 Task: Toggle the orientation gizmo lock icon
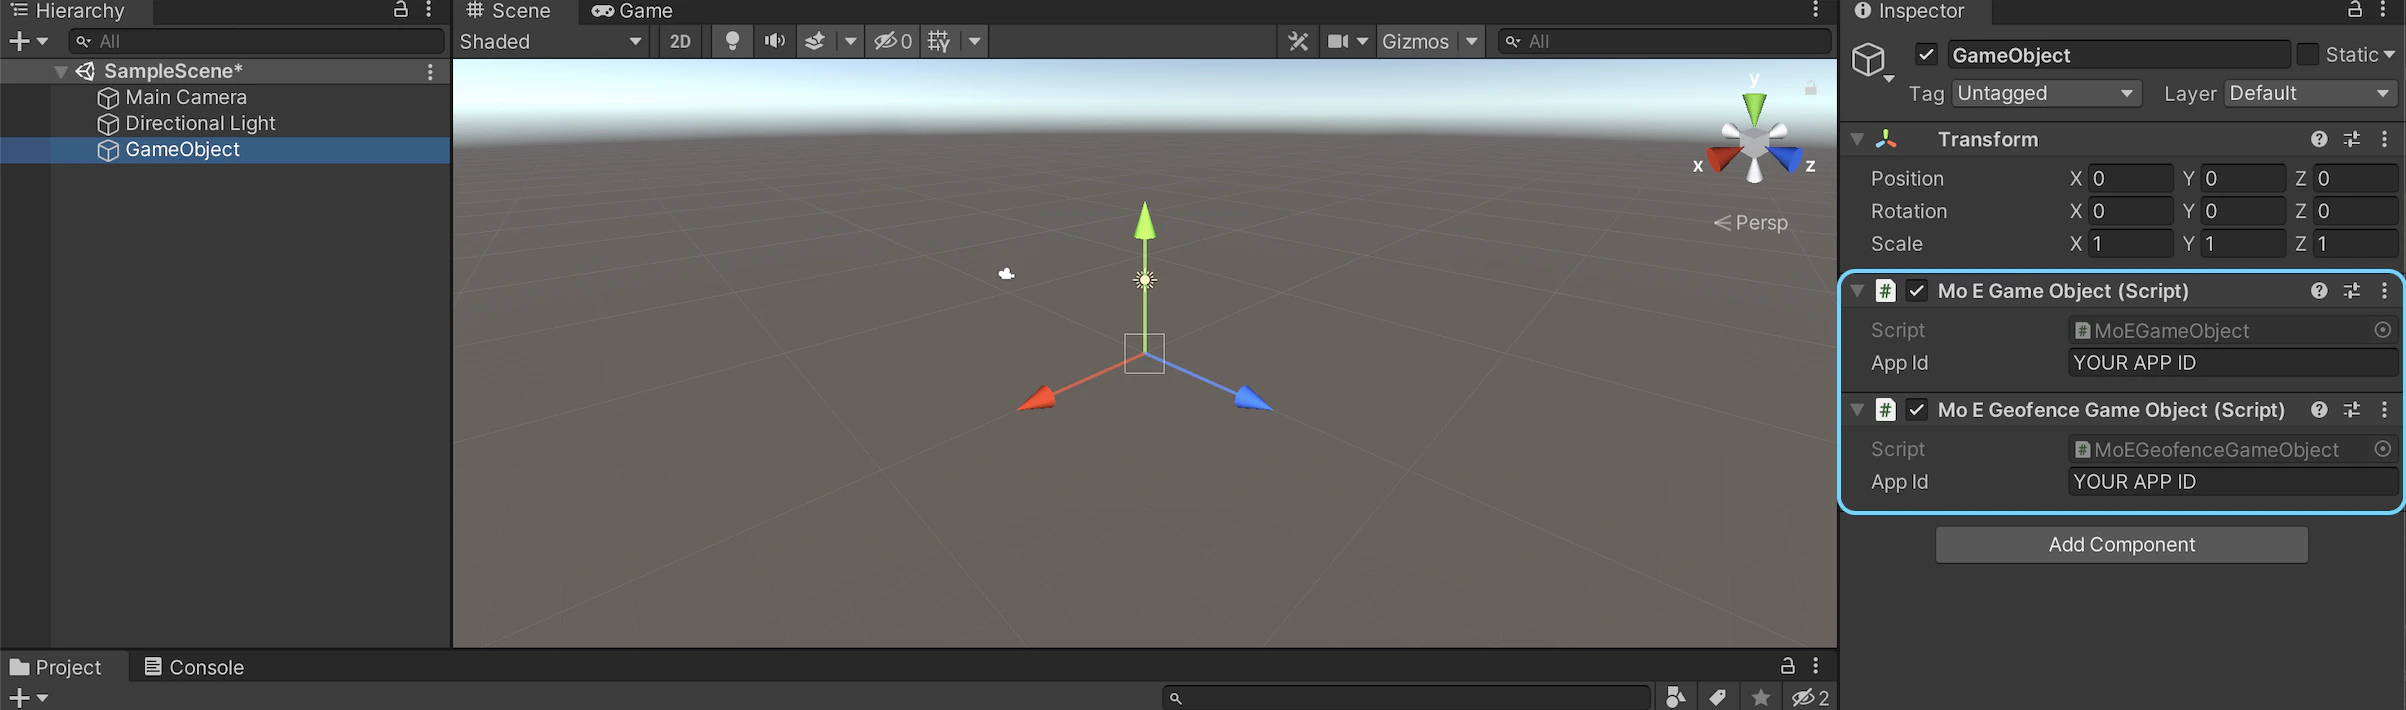pos(1810,88)
